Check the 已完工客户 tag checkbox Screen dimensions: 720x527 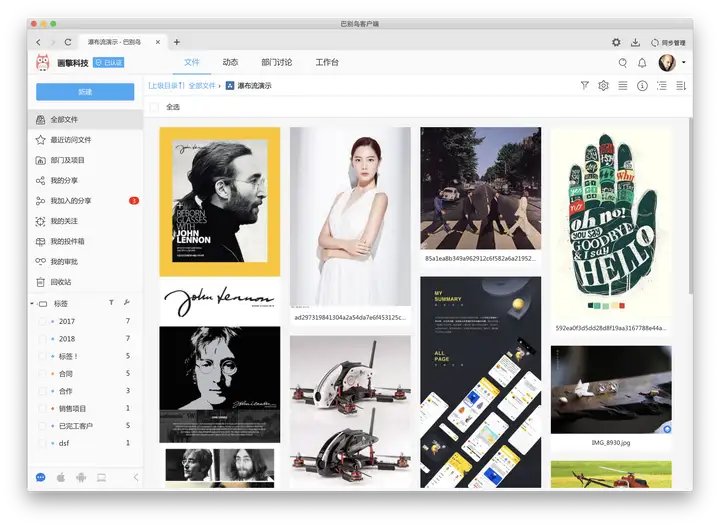[x=42, y=426]
